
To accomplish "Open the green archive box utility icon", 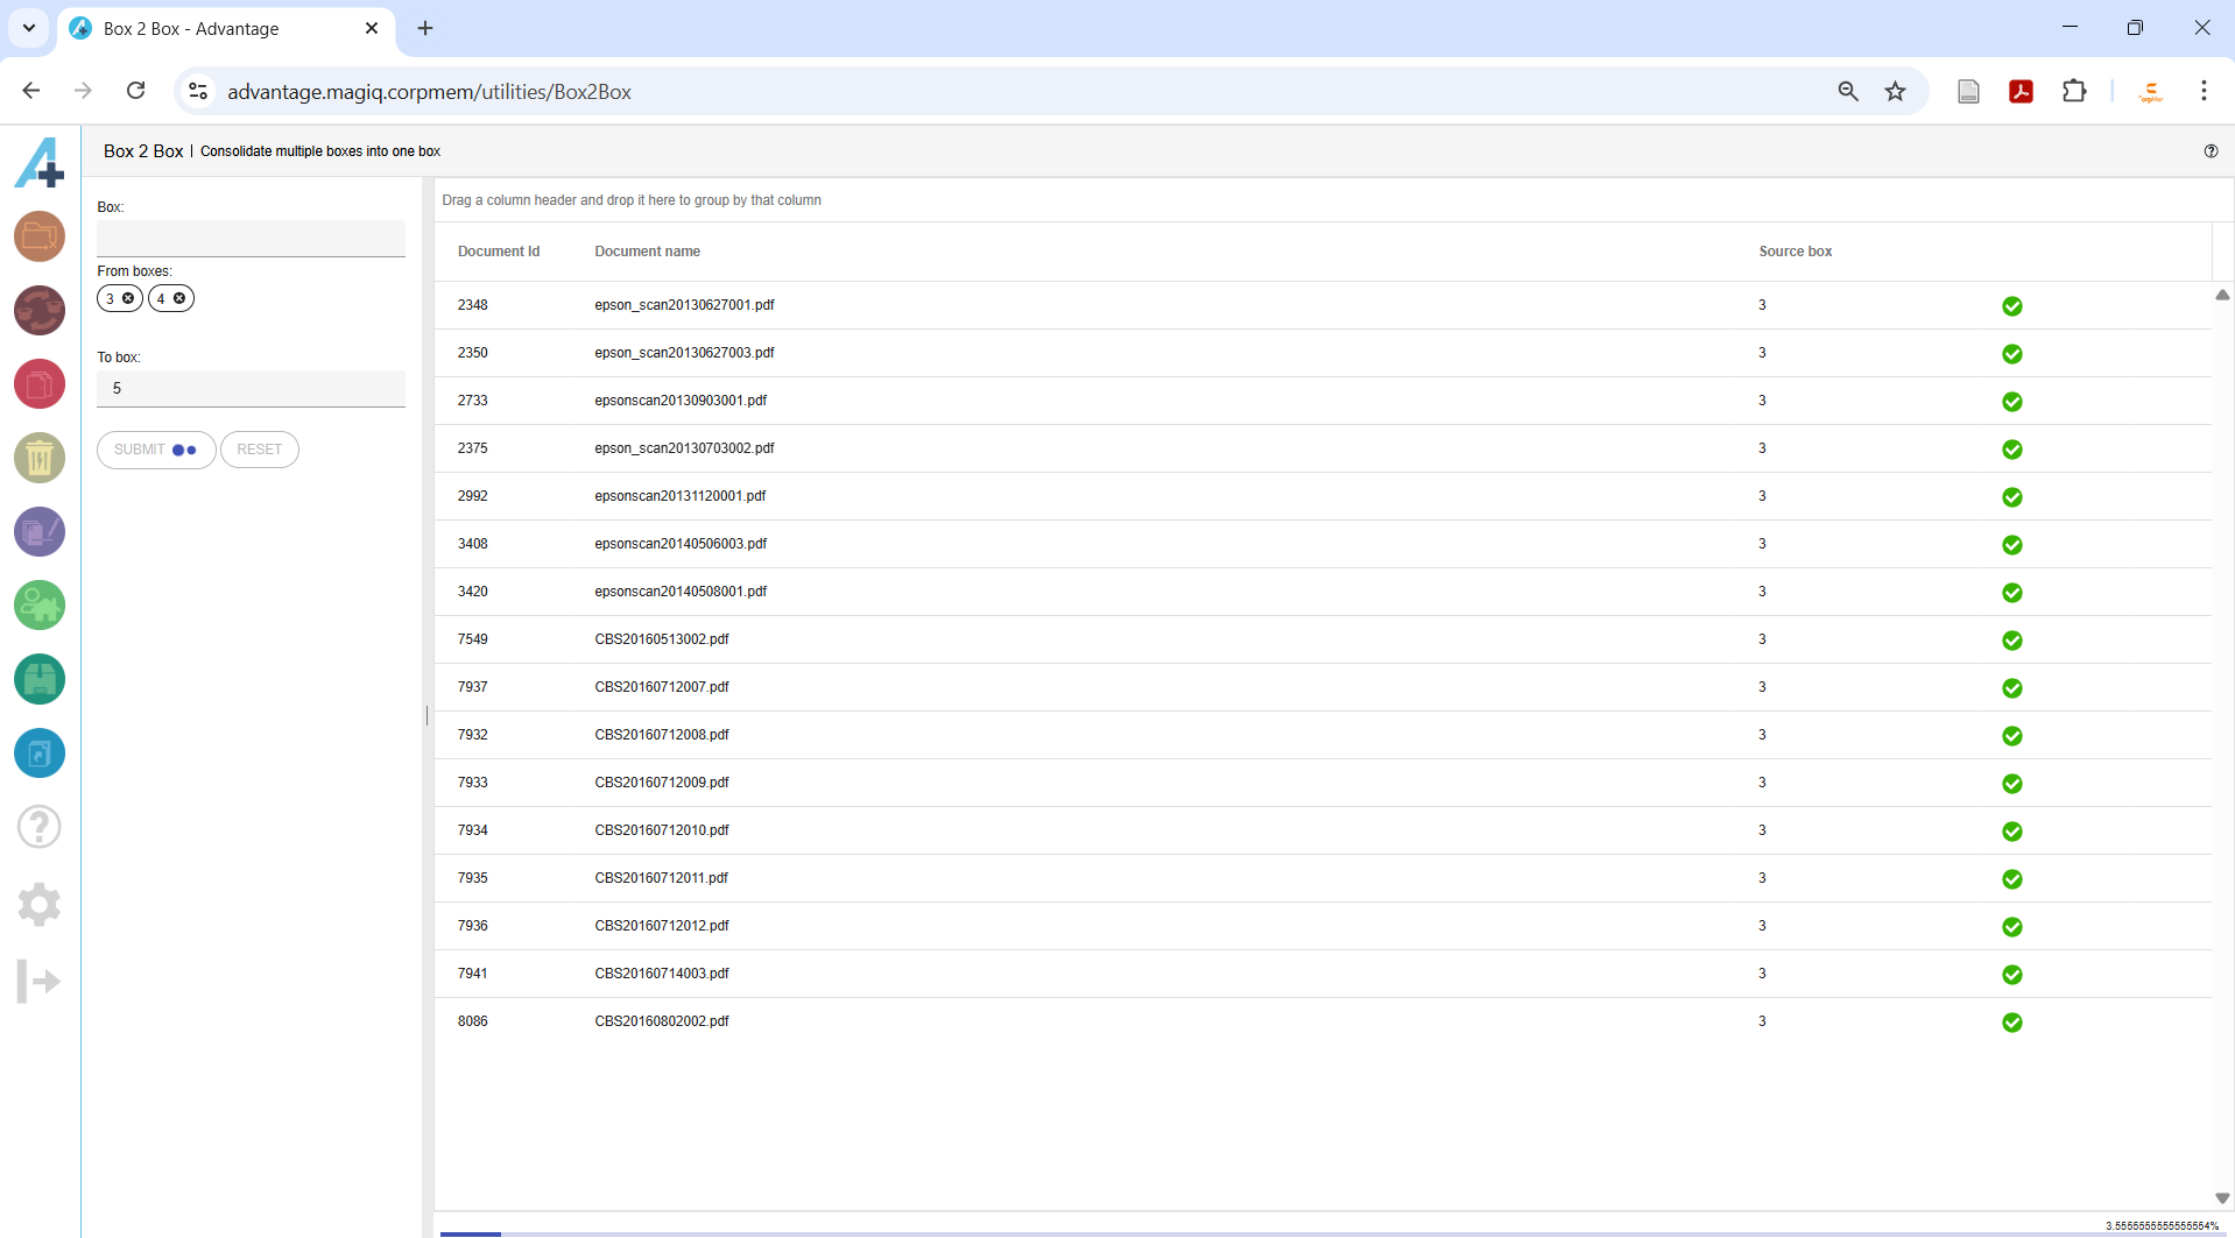I will pyautogui.click(x=39, y=679).
